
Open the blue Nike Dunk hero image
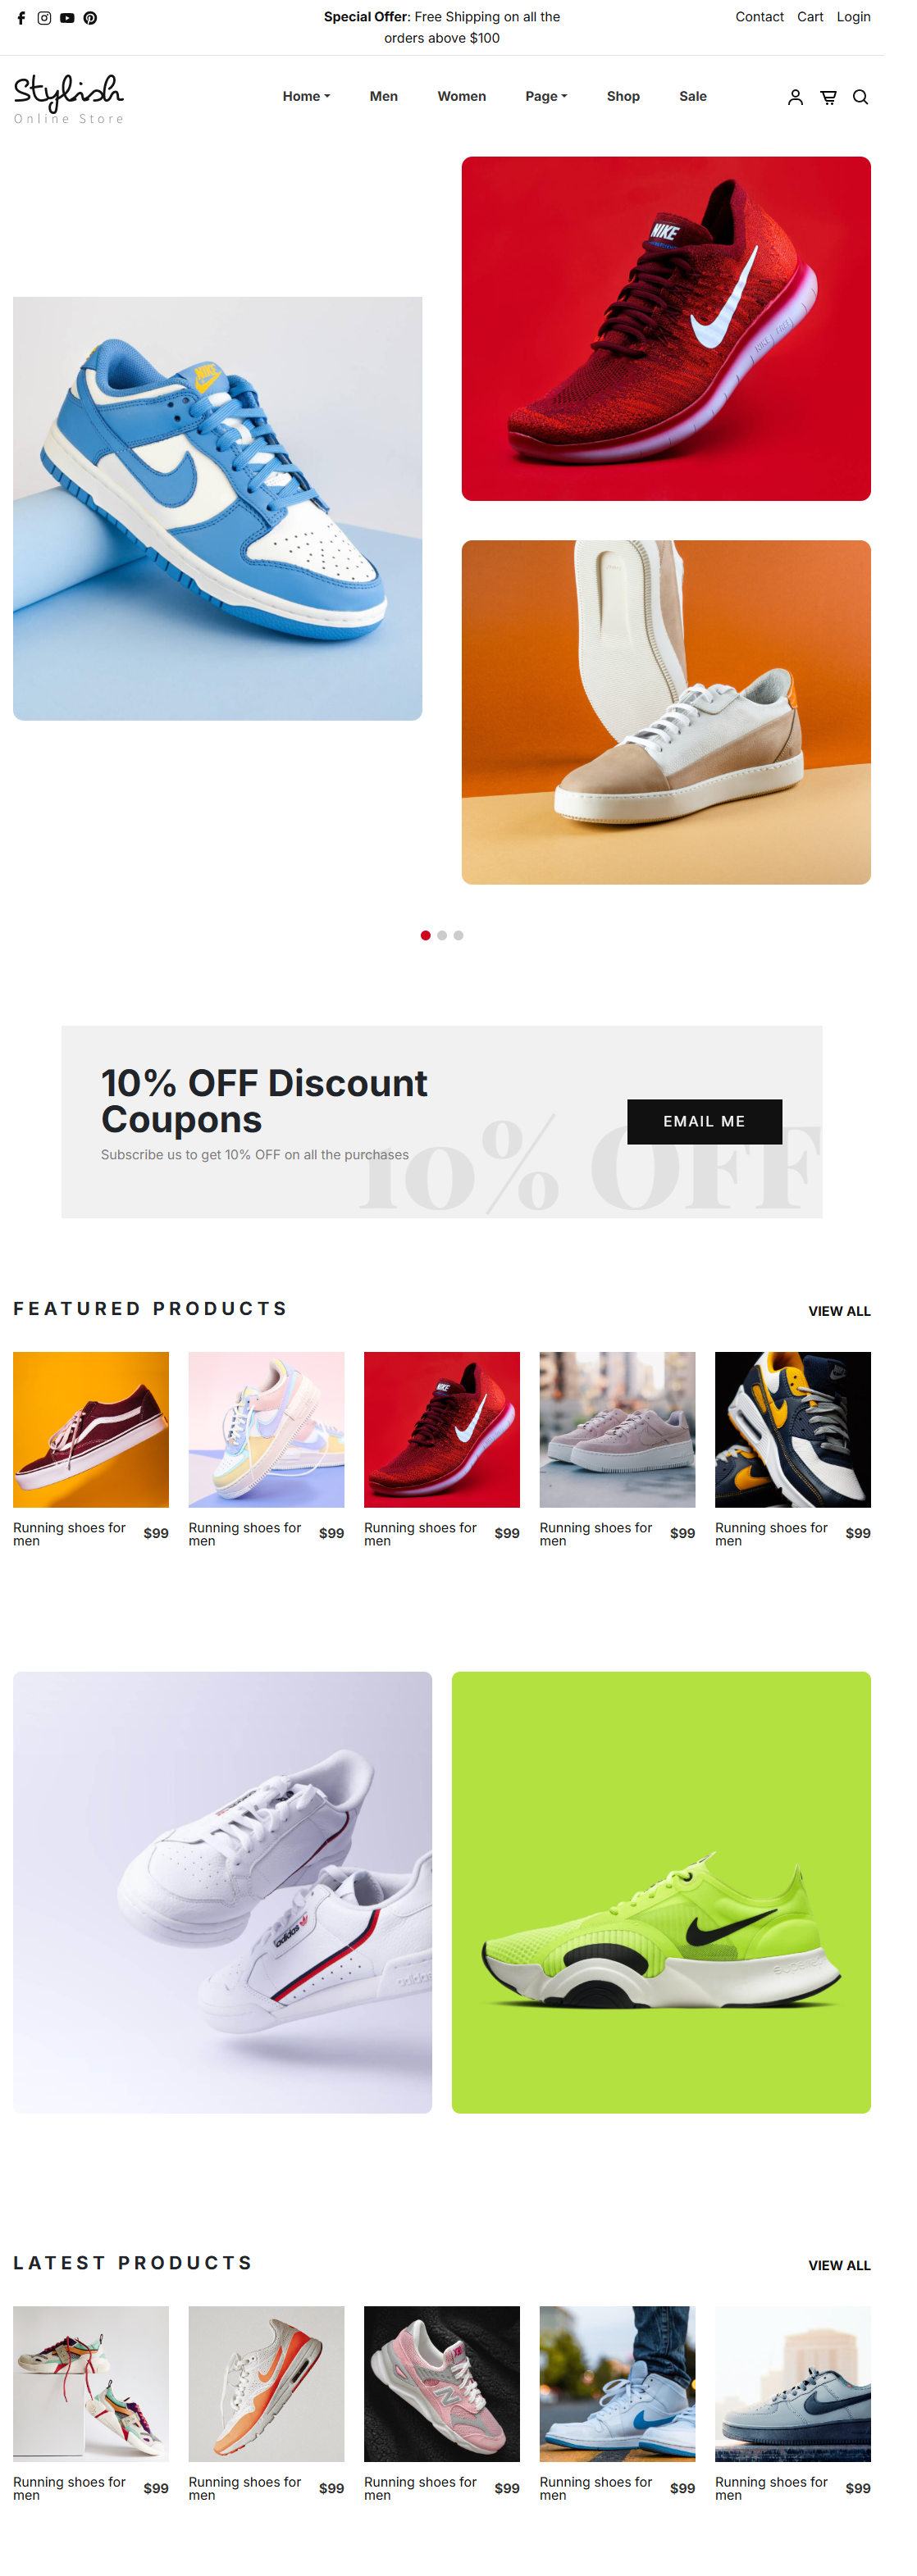(217, 508)
